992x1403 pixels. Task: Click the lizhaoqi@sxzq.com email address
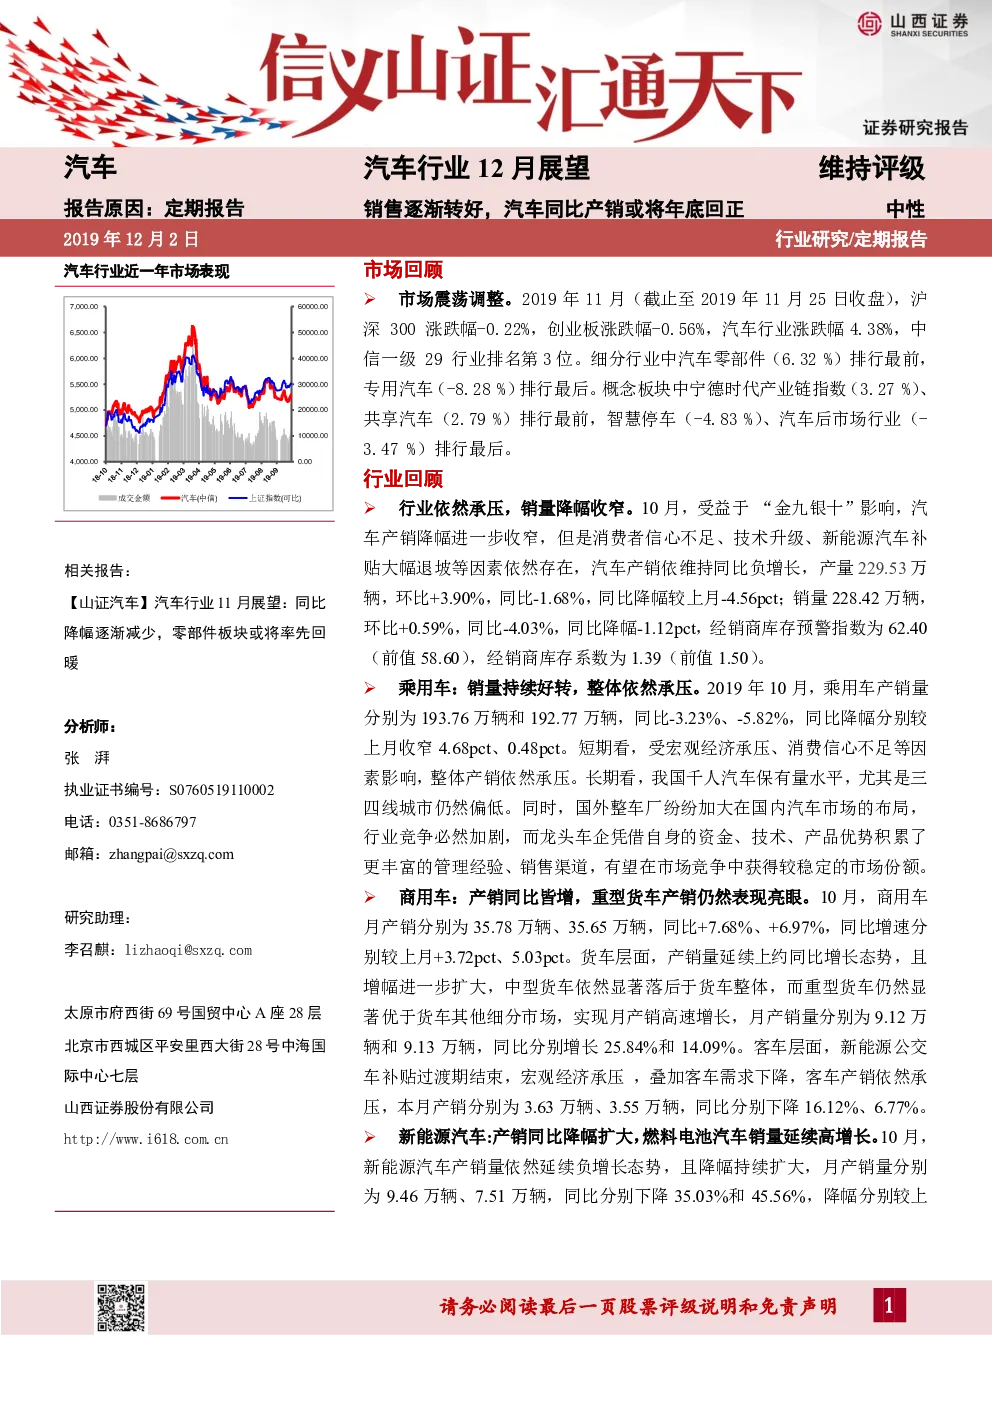coord(188,950)
